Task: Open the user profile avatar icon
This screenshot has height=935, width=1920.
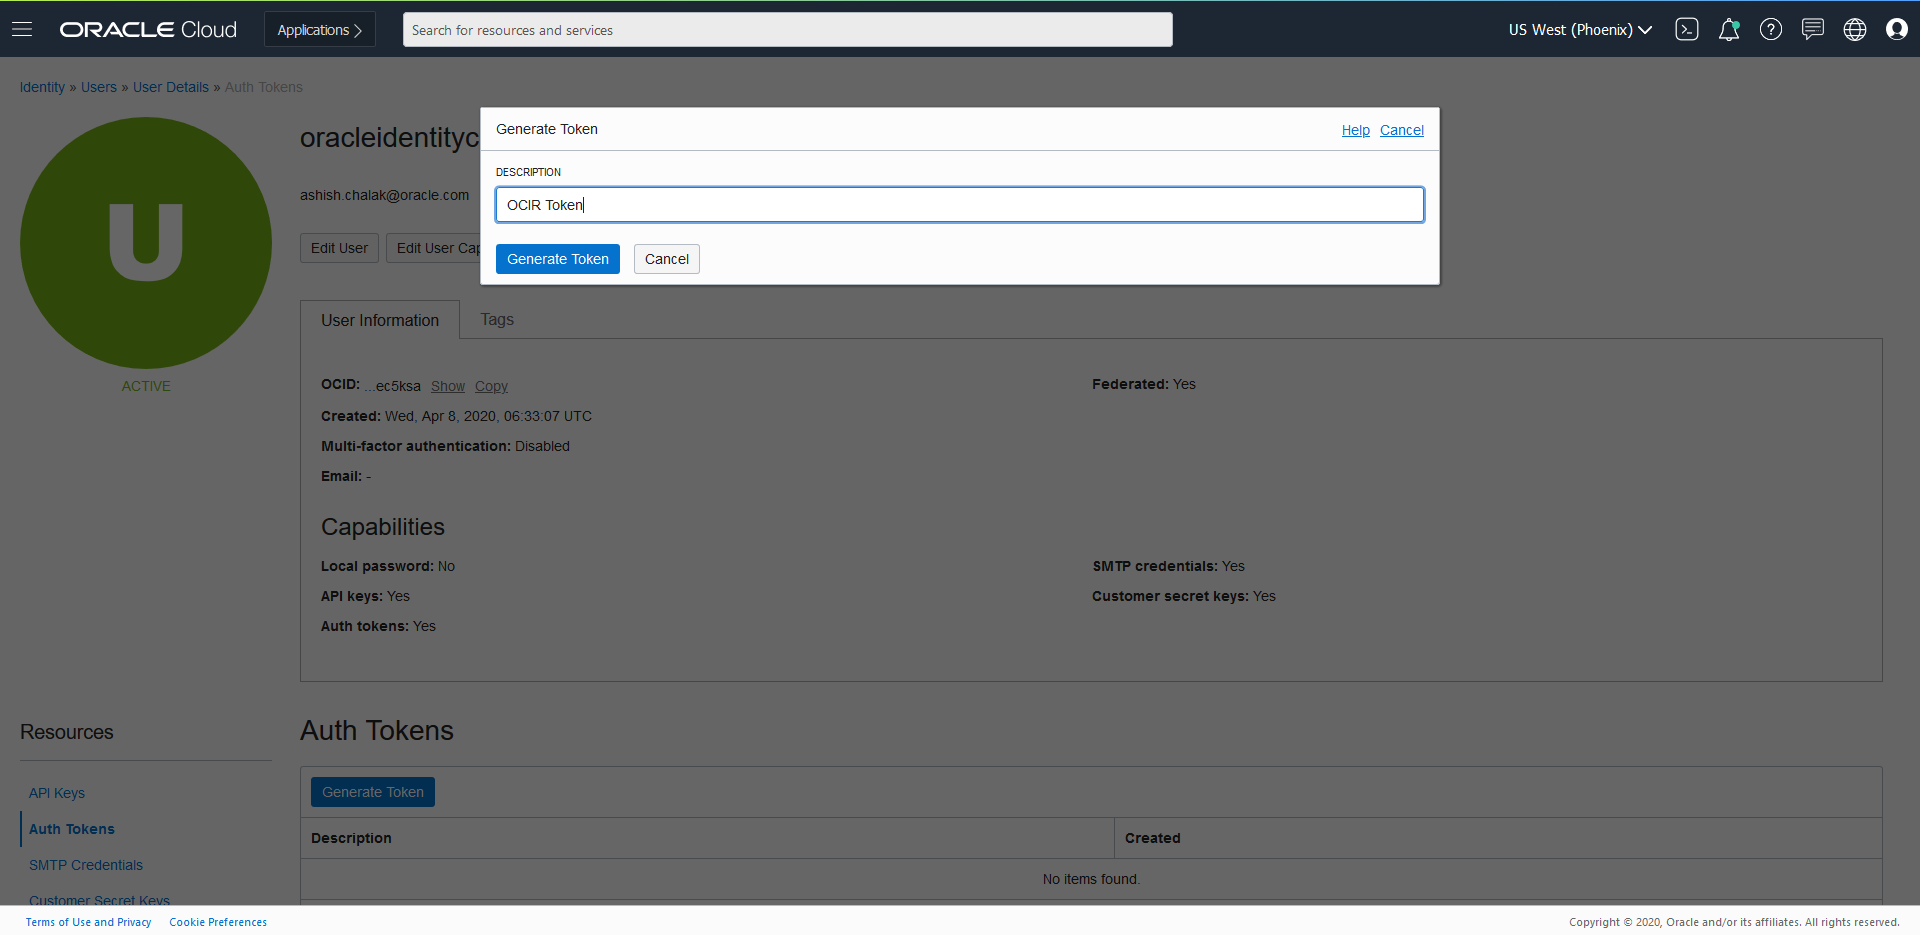Action: point(1897,30)
